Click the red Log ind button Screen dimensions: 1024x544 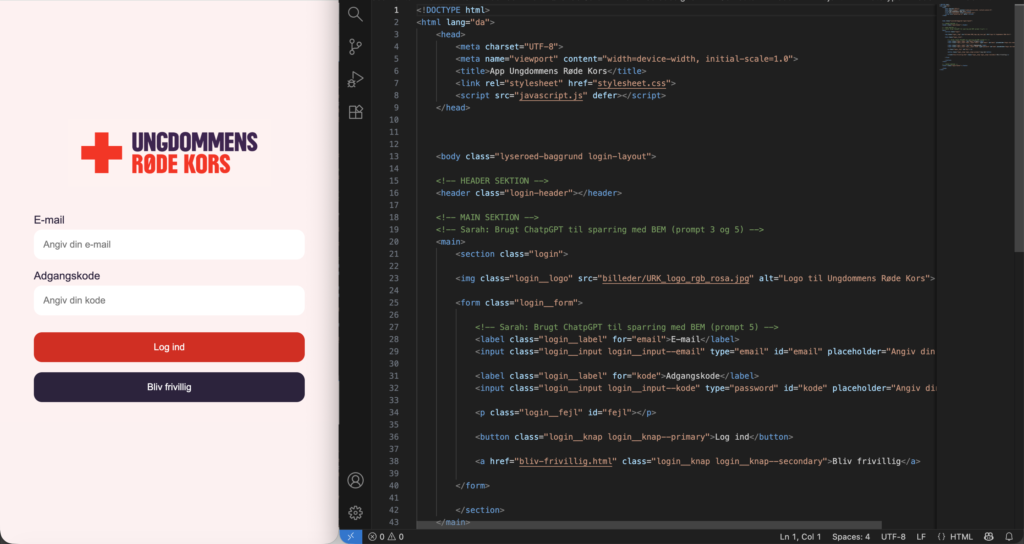click(x=169, y=347)
